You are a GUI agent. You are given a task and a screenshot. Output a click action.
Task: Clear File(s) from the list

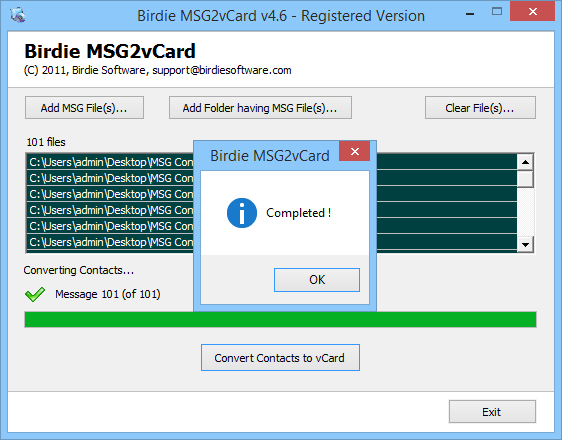pyautogui.click(x=480, y=107)
